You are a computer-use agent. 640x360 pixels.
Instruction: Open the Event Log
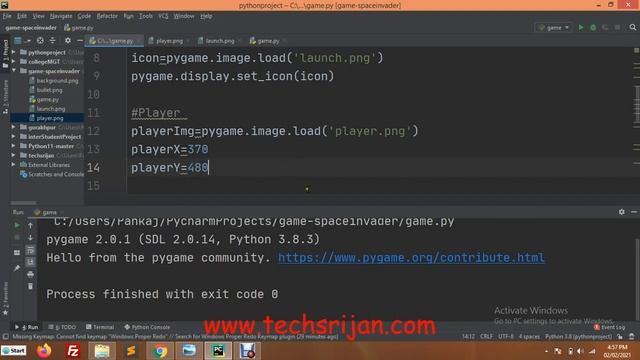tap(610, 327)
